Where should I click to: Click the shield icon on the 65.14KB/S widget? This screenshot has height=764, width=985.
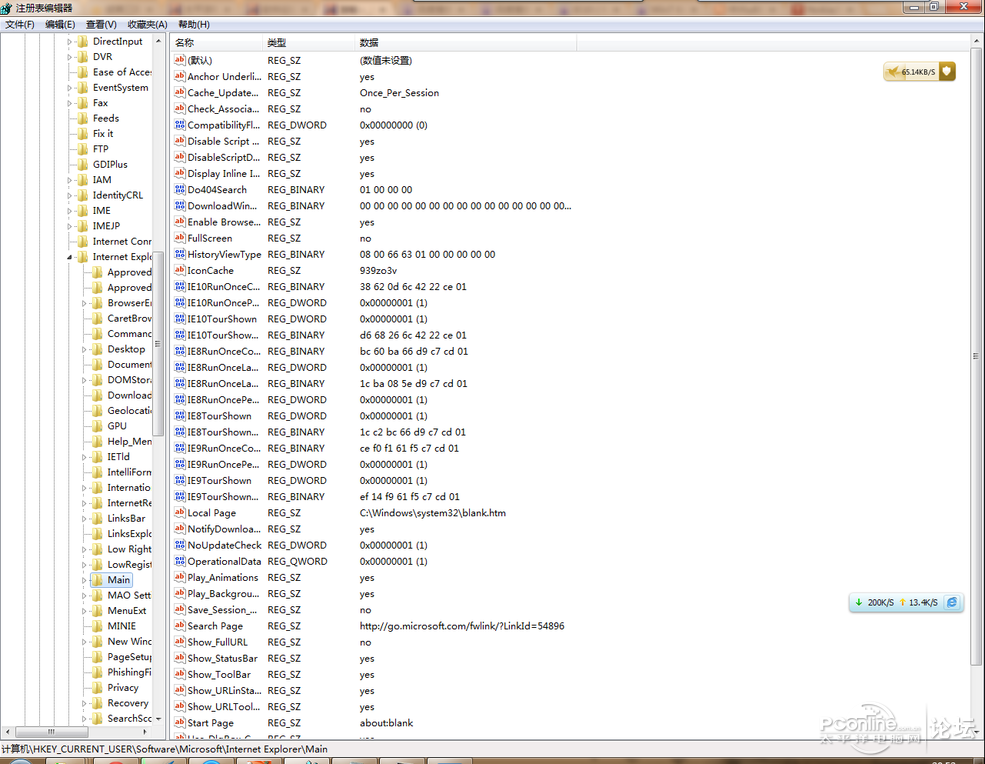[x=946, y=72]
